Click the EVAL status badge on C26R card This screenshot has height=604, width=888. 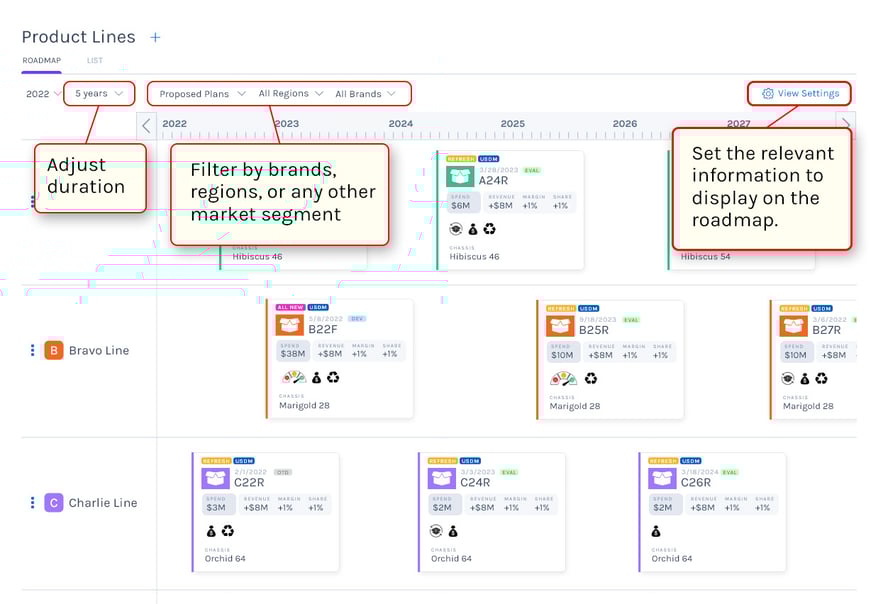click(729, 472)
